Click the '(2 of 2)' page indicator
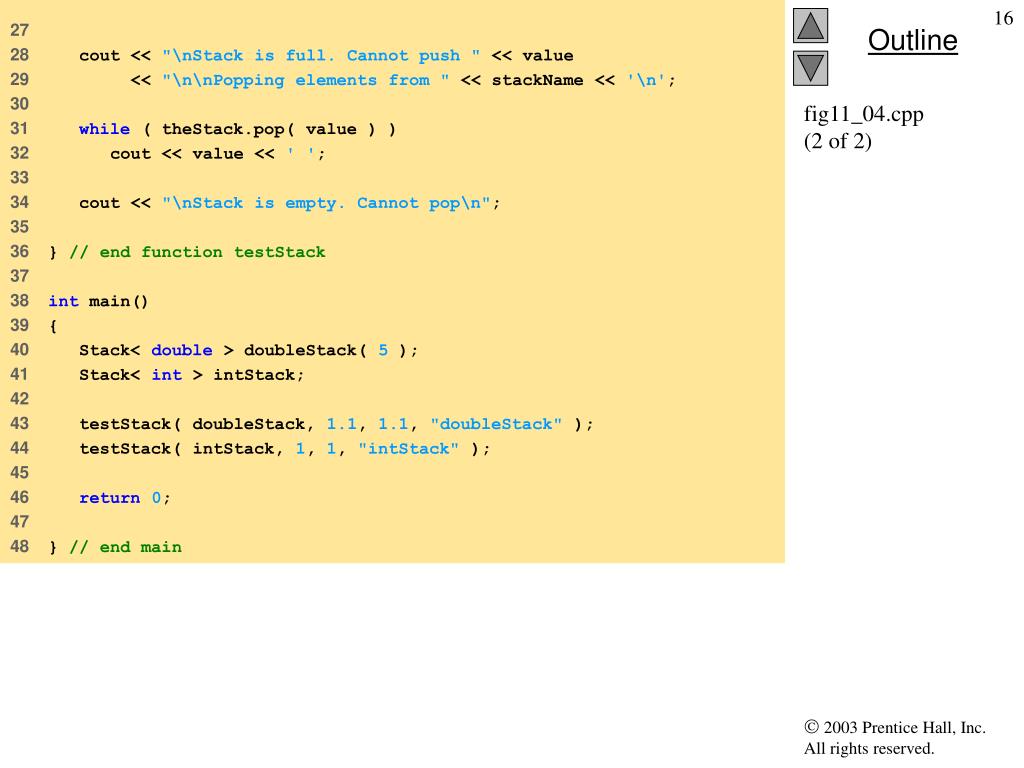Viewport: 1024px width, 768px height. pyautogui.click(x=838, y=141)
